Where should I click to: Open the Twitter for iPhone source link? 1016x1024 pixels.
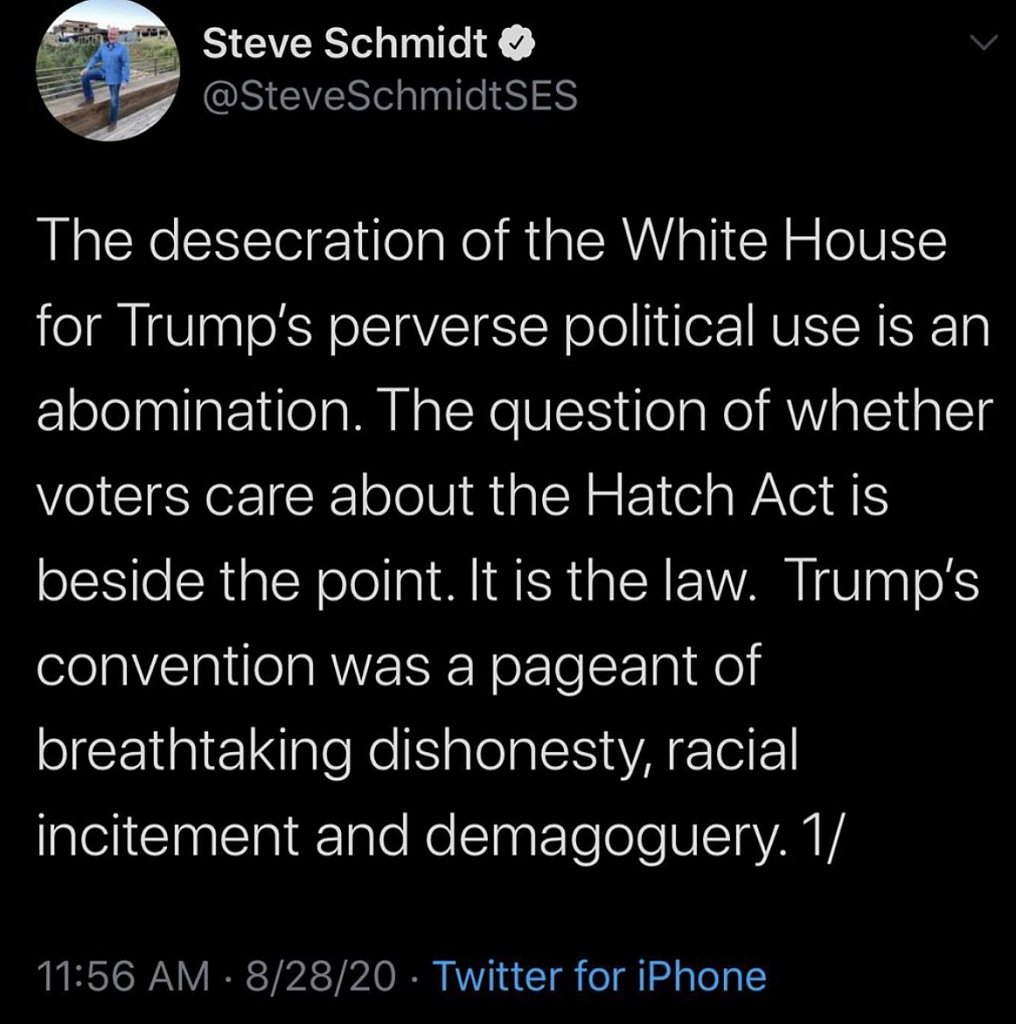pyautogui.click(x=600, y=975)
